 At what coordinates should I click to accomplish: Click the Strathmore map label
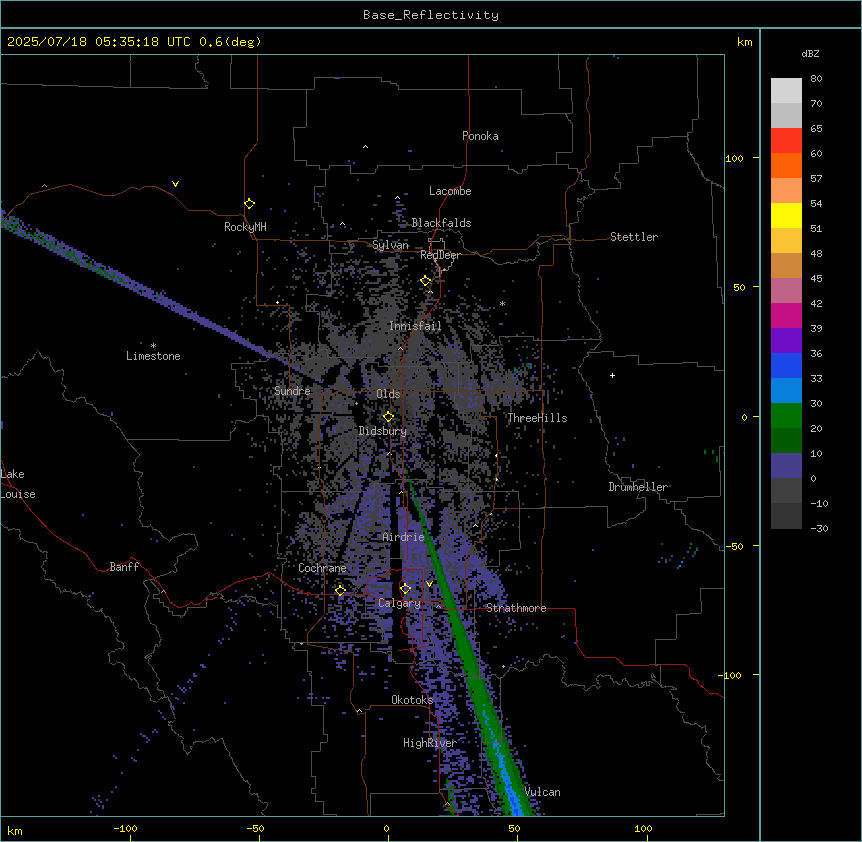point(516,608)
